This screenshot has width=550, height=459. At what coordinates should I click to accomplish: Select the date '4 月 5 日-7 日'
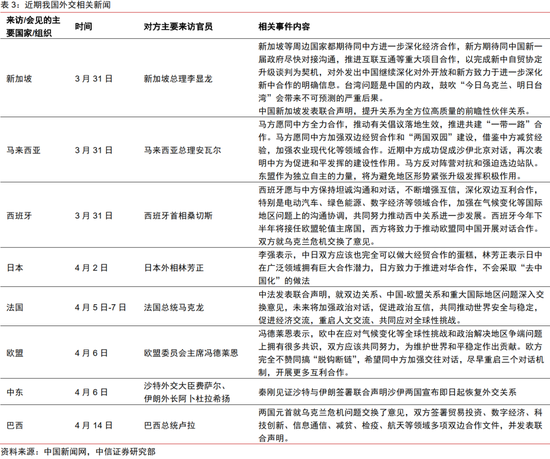(100, 308)
